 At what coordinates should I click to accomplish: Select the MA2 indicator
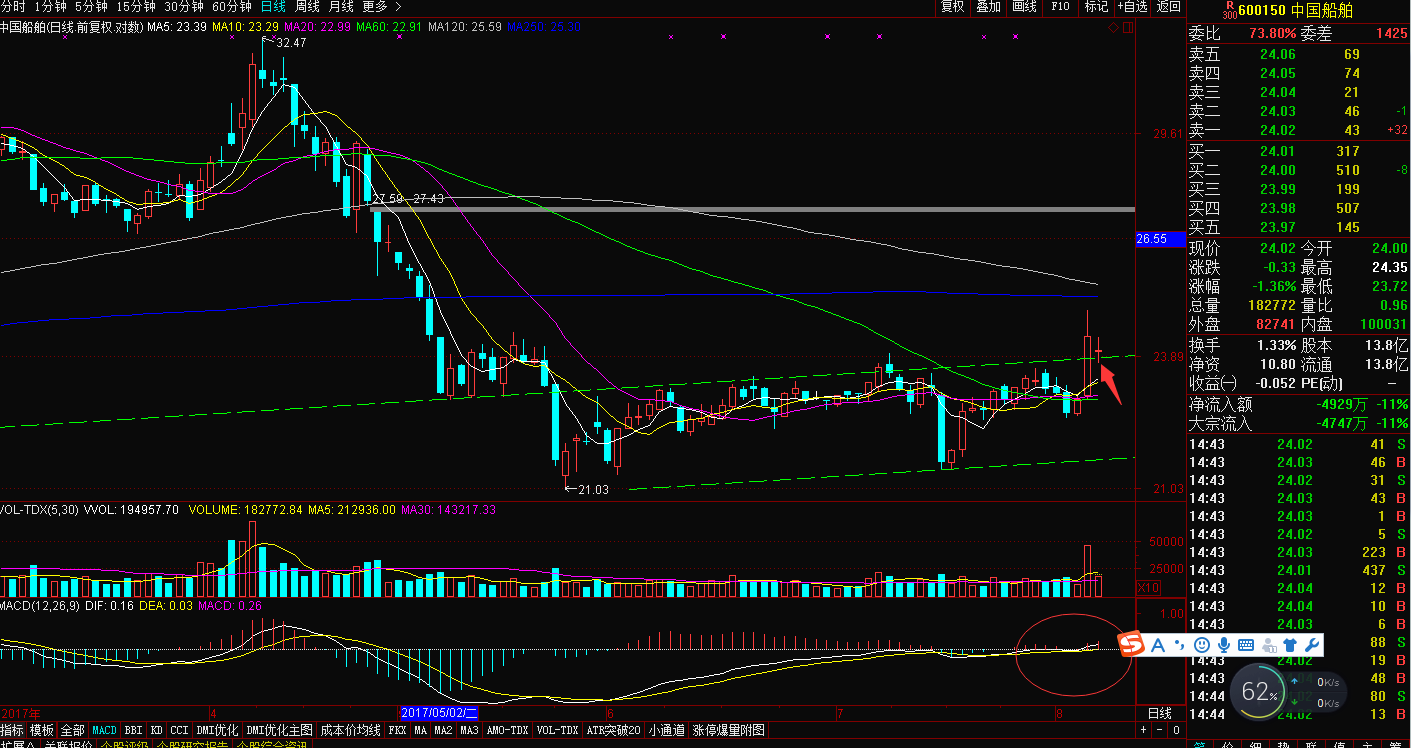[x=445, y=731]
